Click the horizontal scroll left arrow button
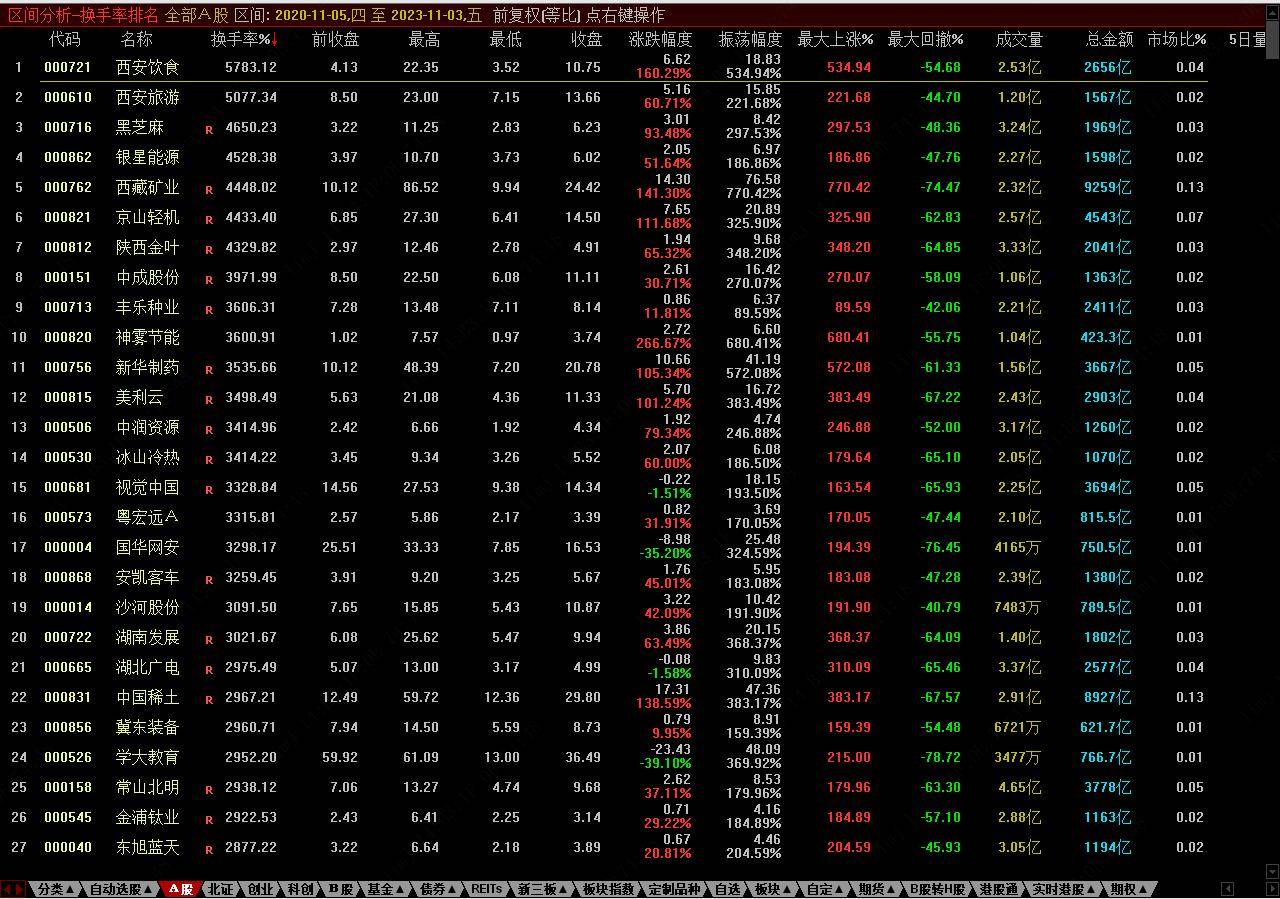1280x899 pixels. point(1228,889)
